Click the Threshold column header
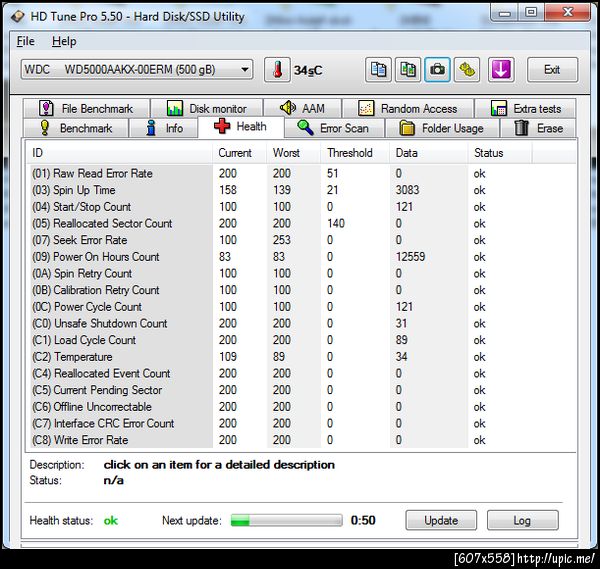 tap(355, 153)
